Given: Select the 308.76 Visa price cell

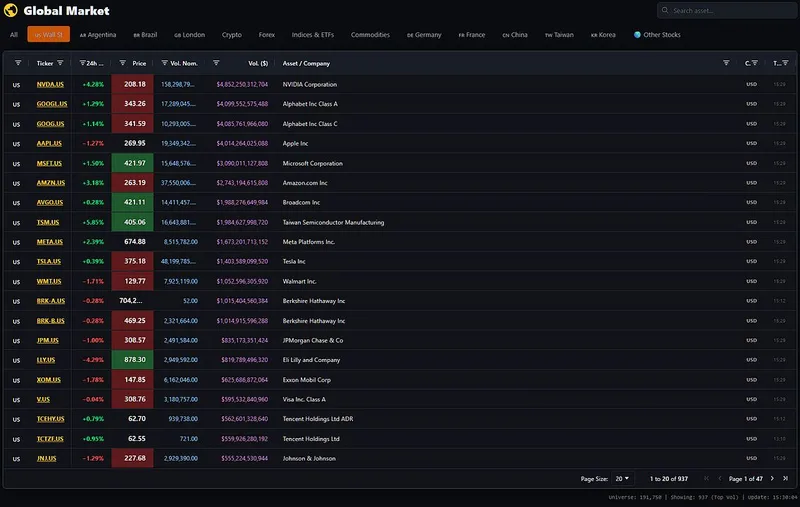Looking at the screenshot, I should [132, 399].
